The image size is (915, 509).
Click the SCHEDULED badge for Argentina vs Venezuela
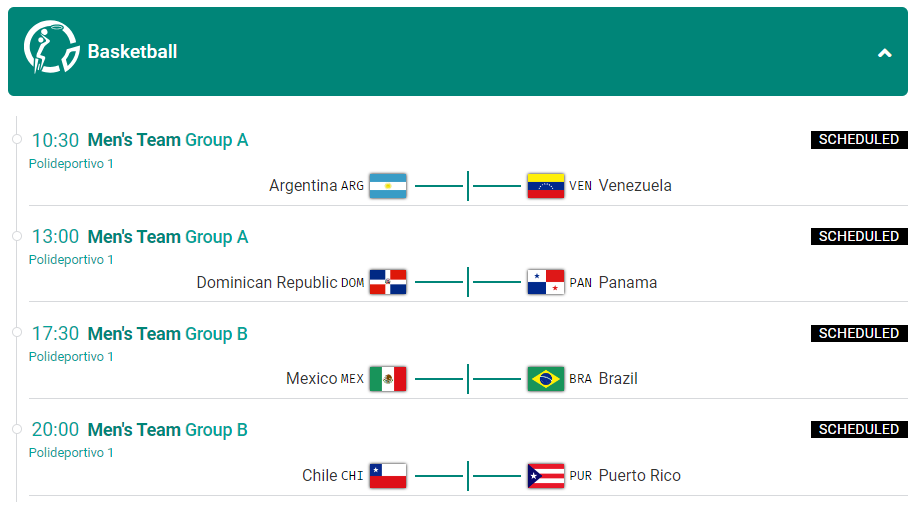(x=859, y=140)
